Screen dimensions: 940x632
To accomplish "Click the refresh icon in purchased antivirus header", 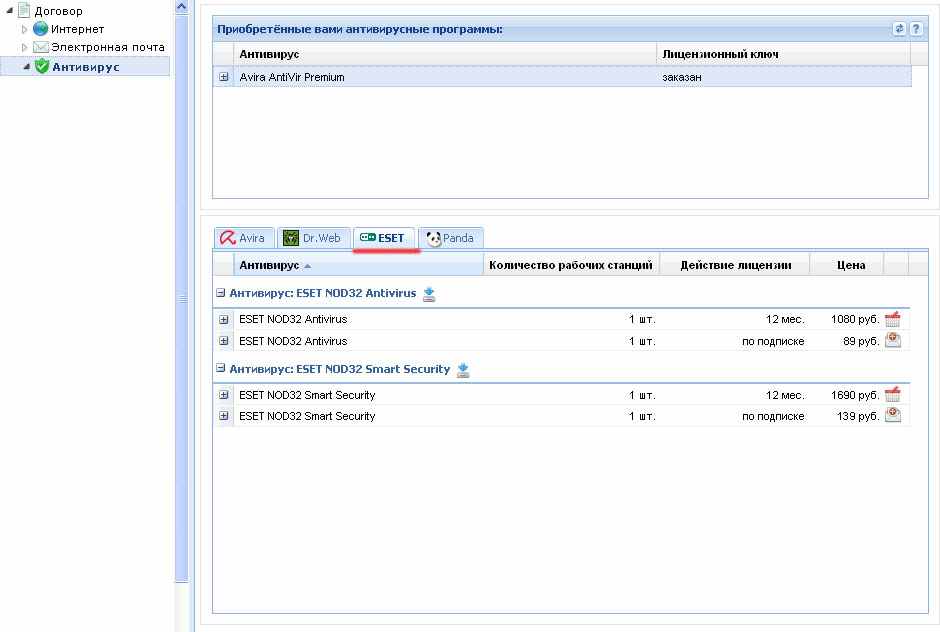I will (899, 29).
